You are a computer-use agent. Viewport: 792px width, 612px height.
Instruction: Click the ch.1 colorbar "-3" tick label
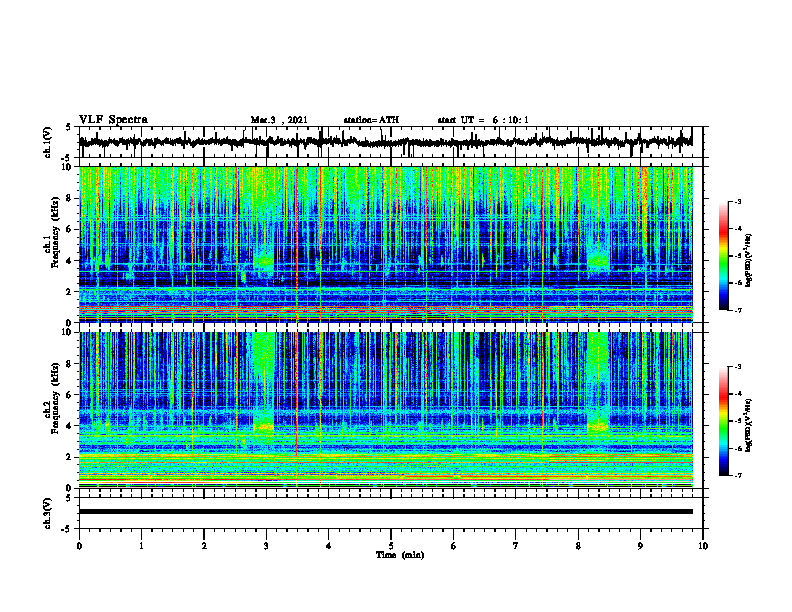(x=737, y=202)
